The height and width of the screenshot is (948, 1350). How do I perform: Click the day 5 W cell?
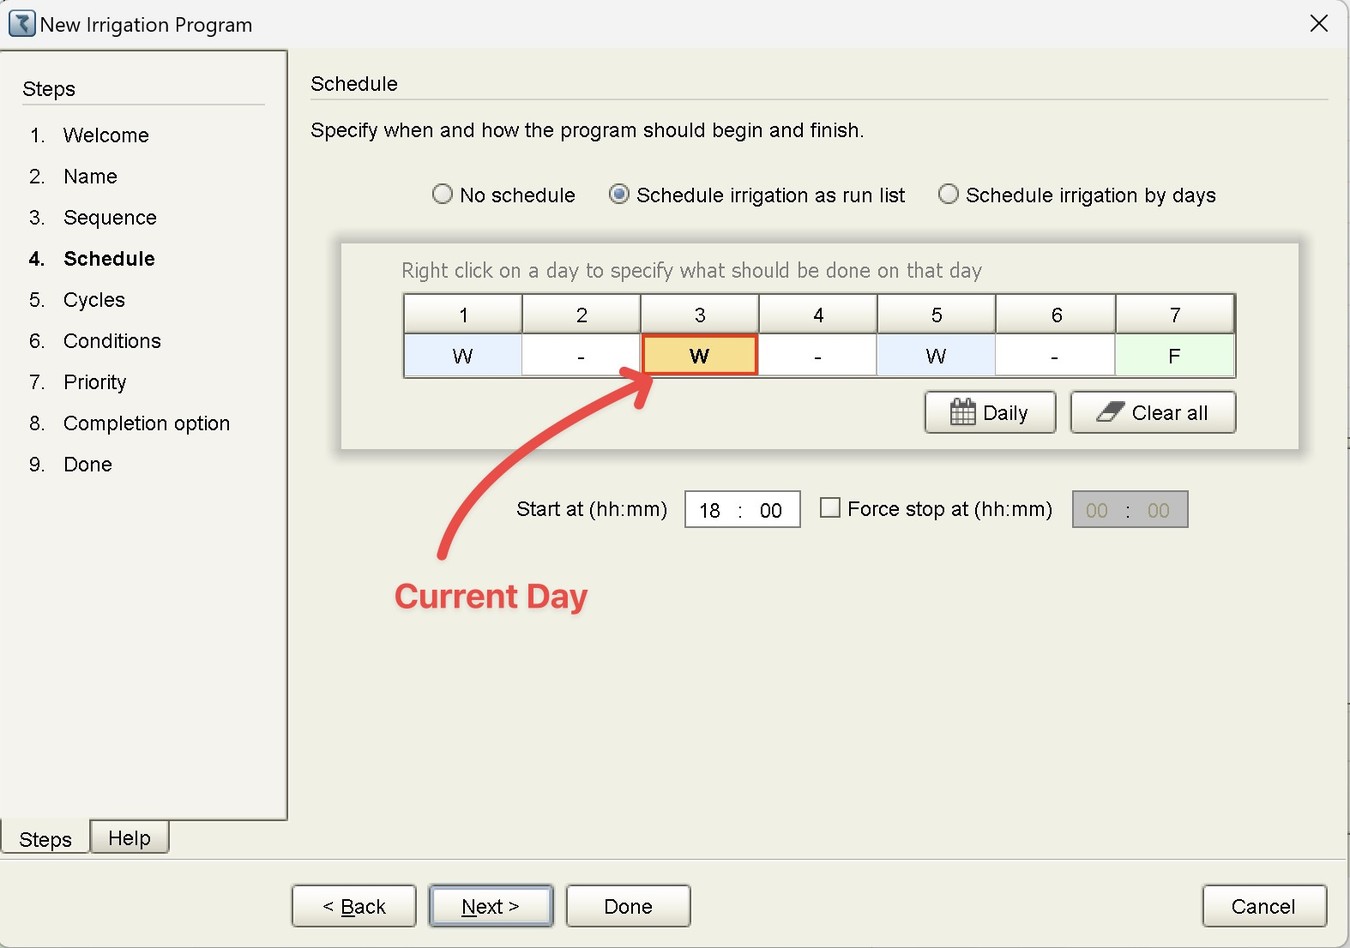coord(936,355)
